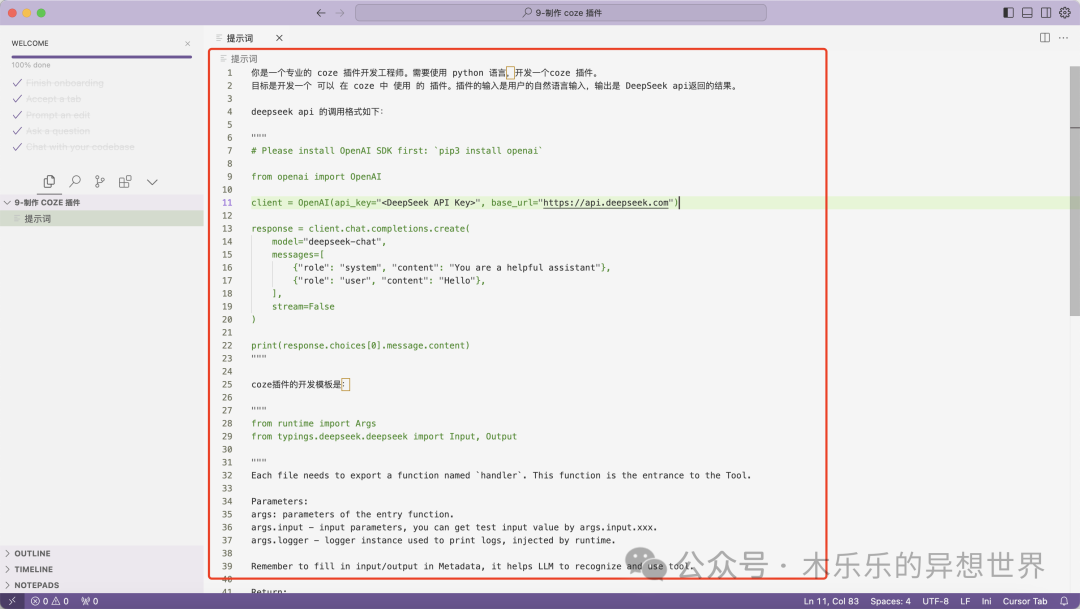1080x609 pixels.
Task: Open the ports indicator showing 0
Action: pos(90,601)
